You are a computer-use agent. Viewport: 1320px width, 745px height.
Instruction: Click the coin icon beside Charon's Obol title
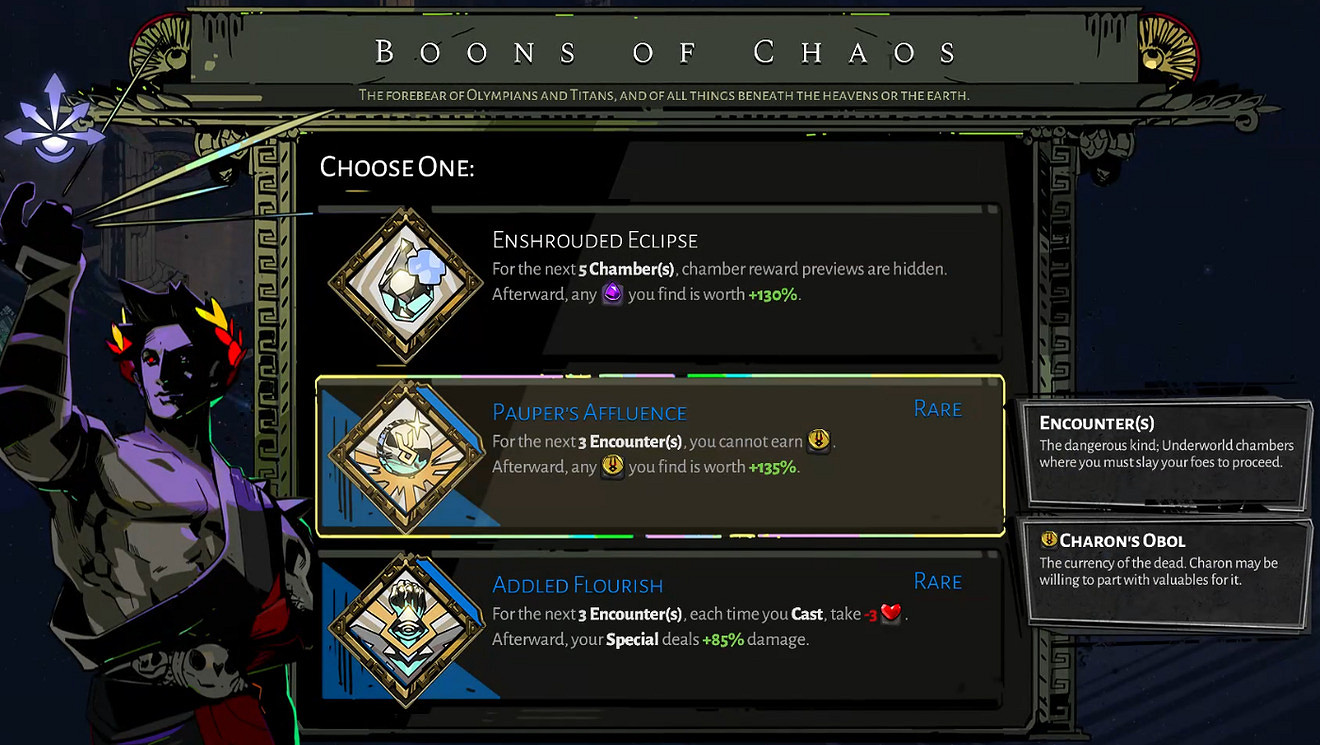click(1048, 540)
